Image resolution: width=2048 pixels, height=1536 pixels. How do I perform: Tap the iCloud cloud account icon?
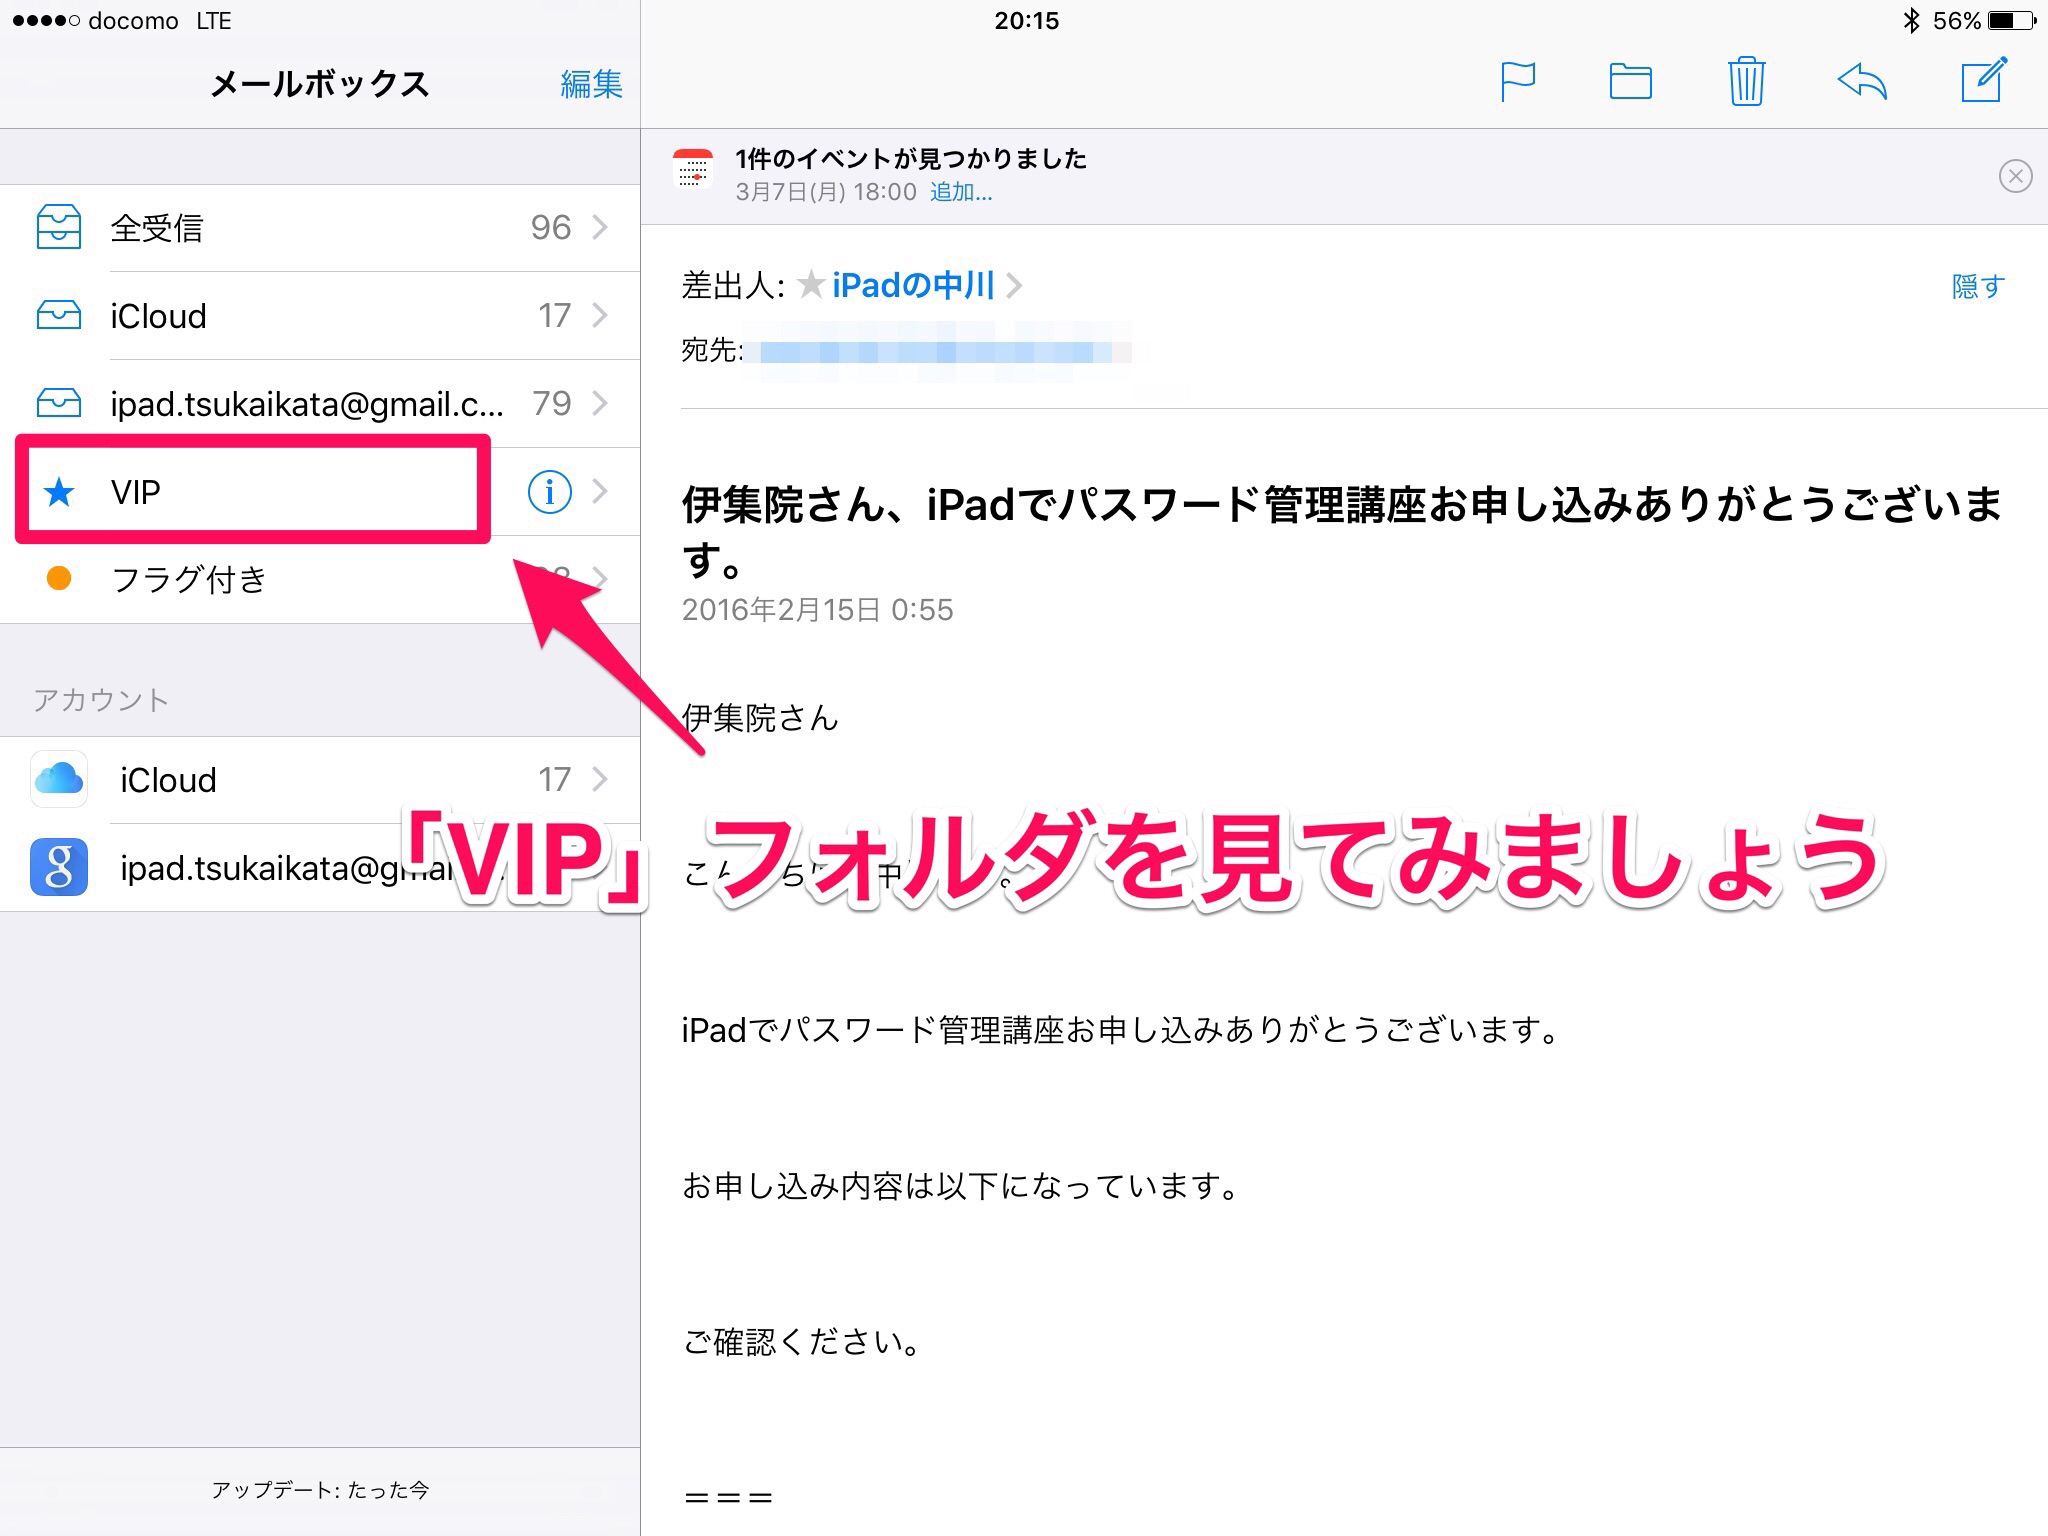[x=59, y=779]
